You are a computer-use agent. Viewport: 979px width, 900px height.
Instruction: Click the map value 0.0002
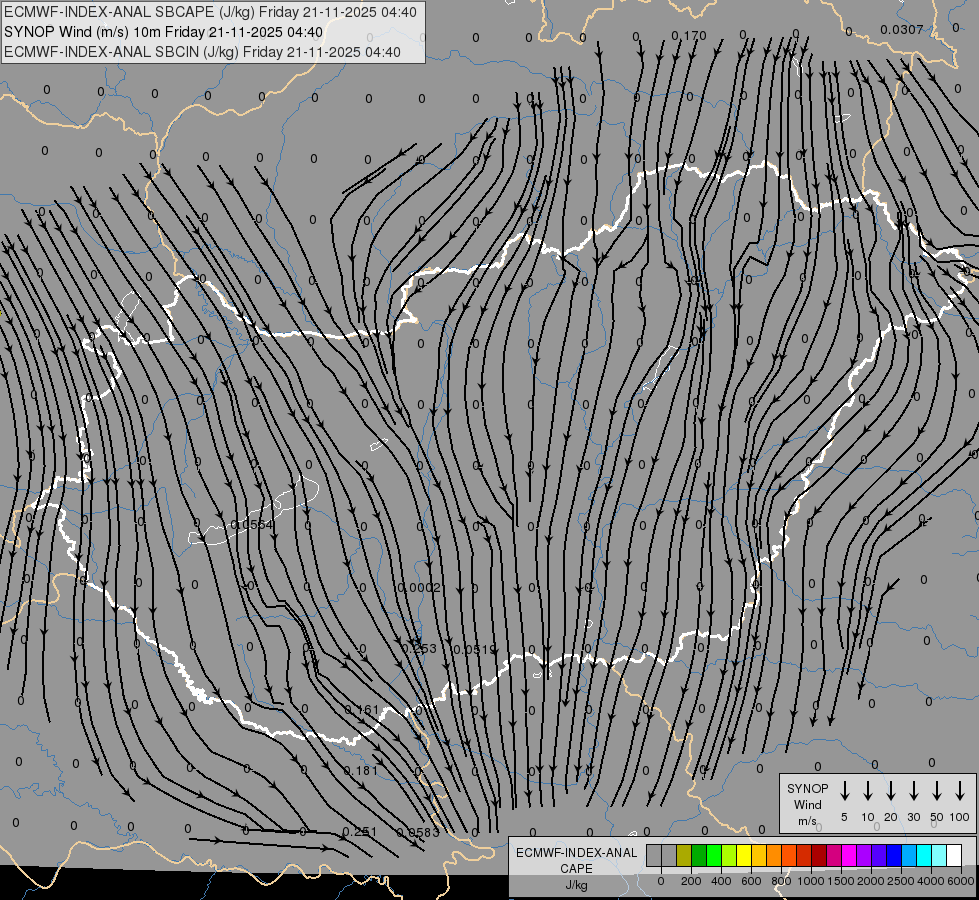click(x=419, y=588)
